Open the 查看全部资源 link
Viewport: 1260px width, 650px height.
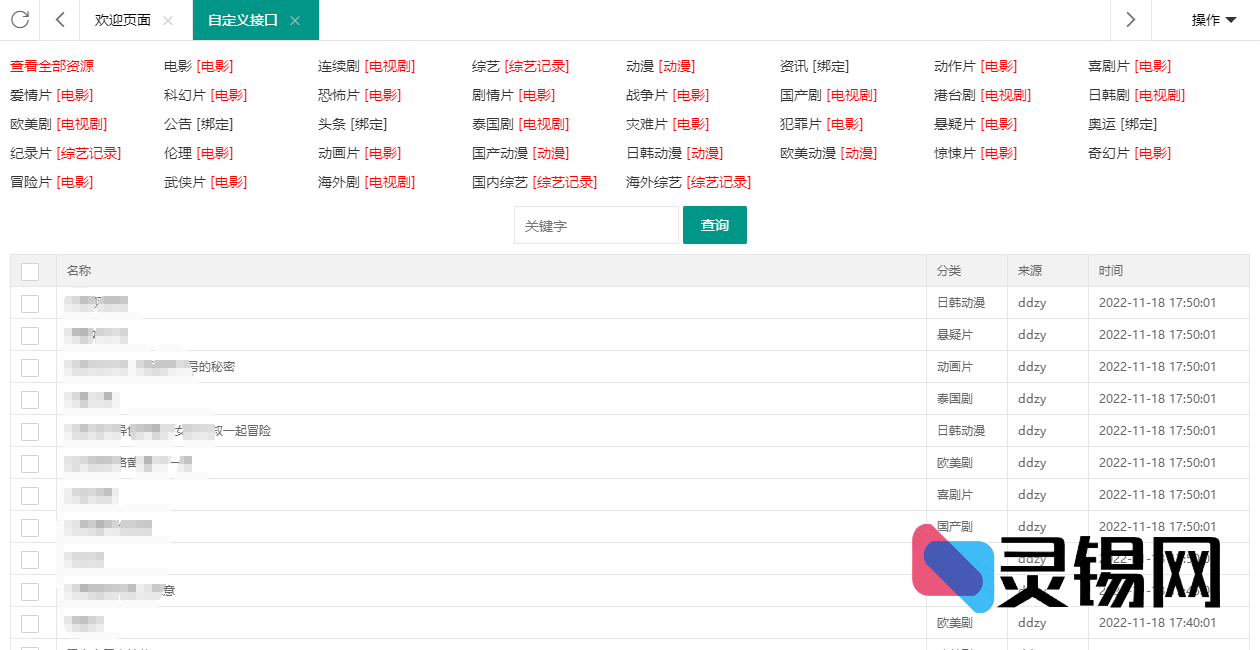click(52, 66)
